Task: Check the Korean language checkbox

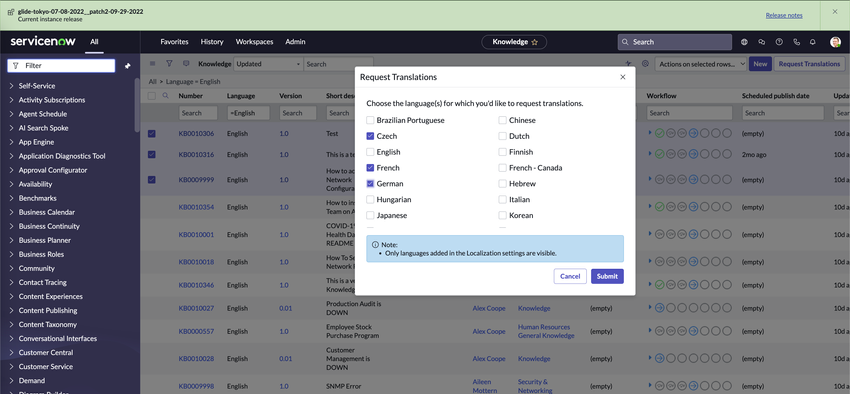Action: 503,215
